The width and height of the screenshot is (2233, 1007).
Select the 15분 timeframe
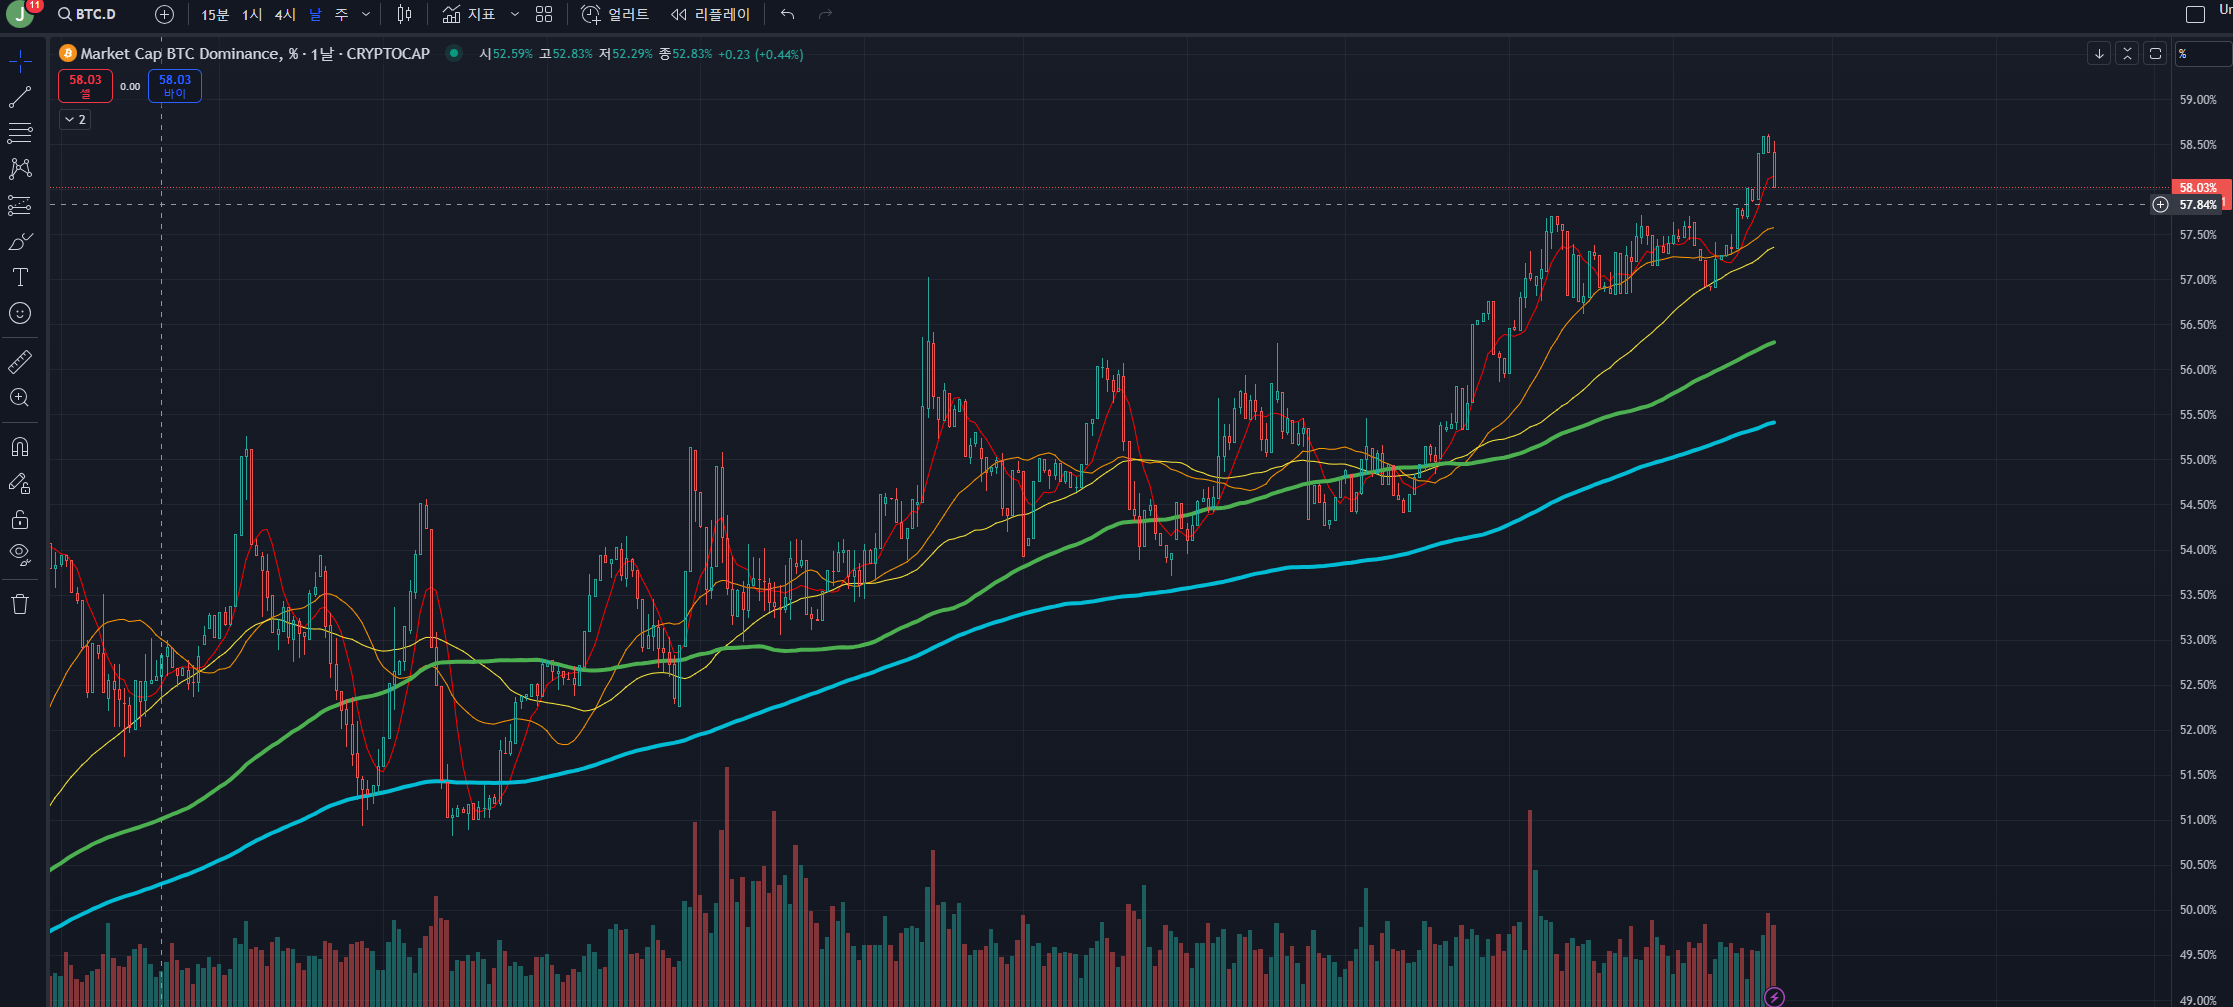[214, 14]
